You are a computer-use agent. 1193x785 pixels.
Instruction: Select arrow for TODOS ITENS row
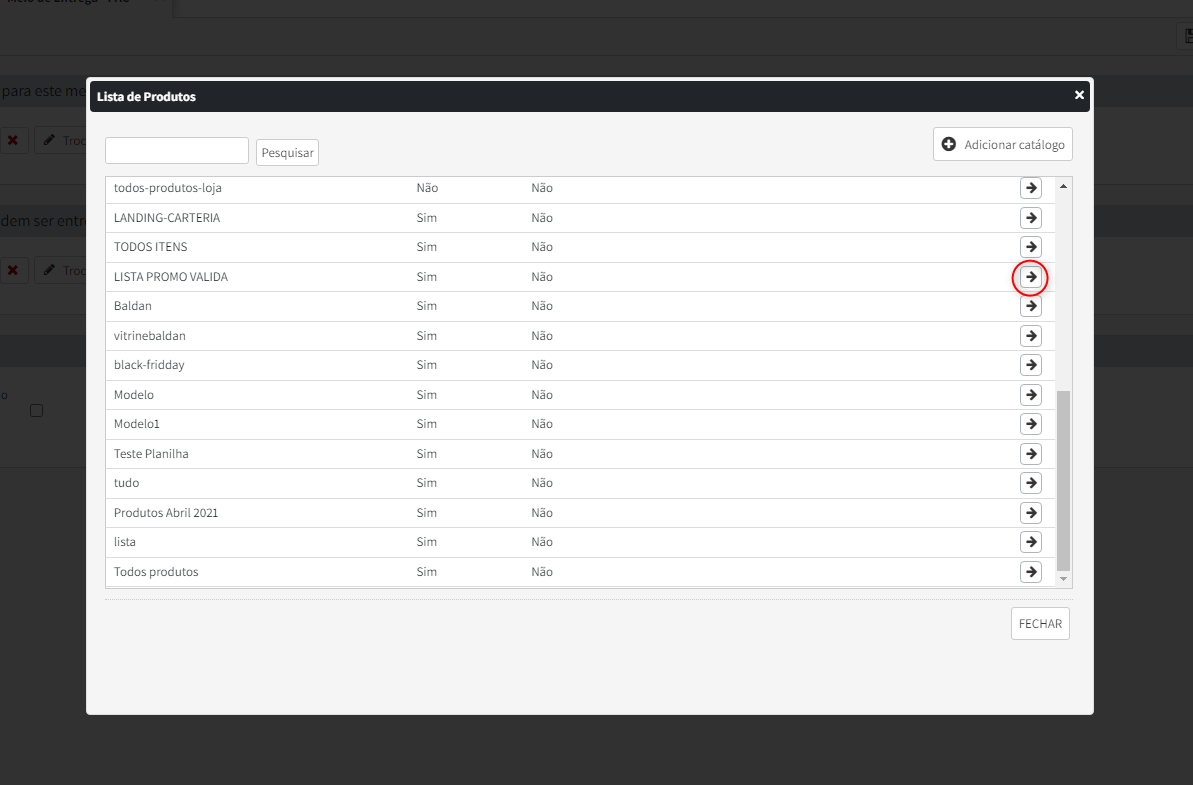pos(1030,246)
